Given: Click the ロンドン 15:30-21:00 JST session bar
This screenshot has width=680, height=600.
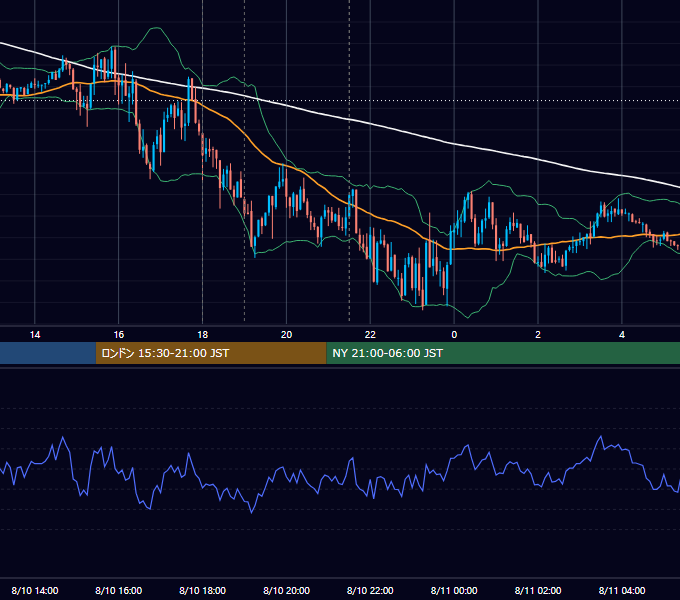Looking at the screenshot, I should click(x=211, y=353).
